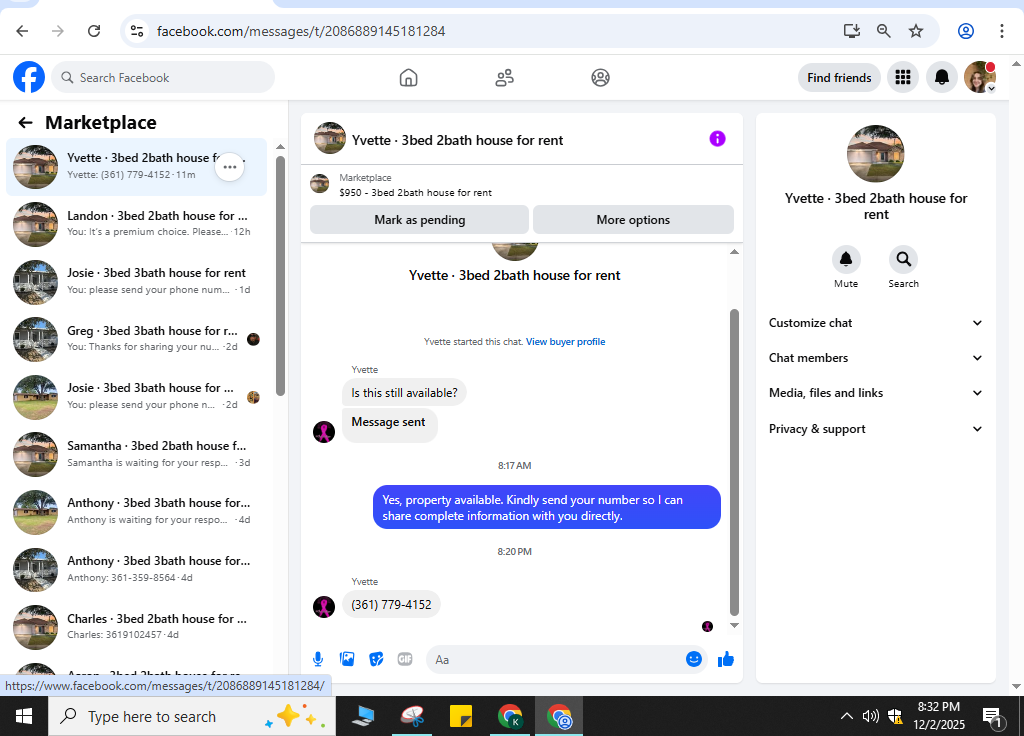Click the large house photo in right panel
This screenshot has width=1024, height=736.
pos(875,153)
